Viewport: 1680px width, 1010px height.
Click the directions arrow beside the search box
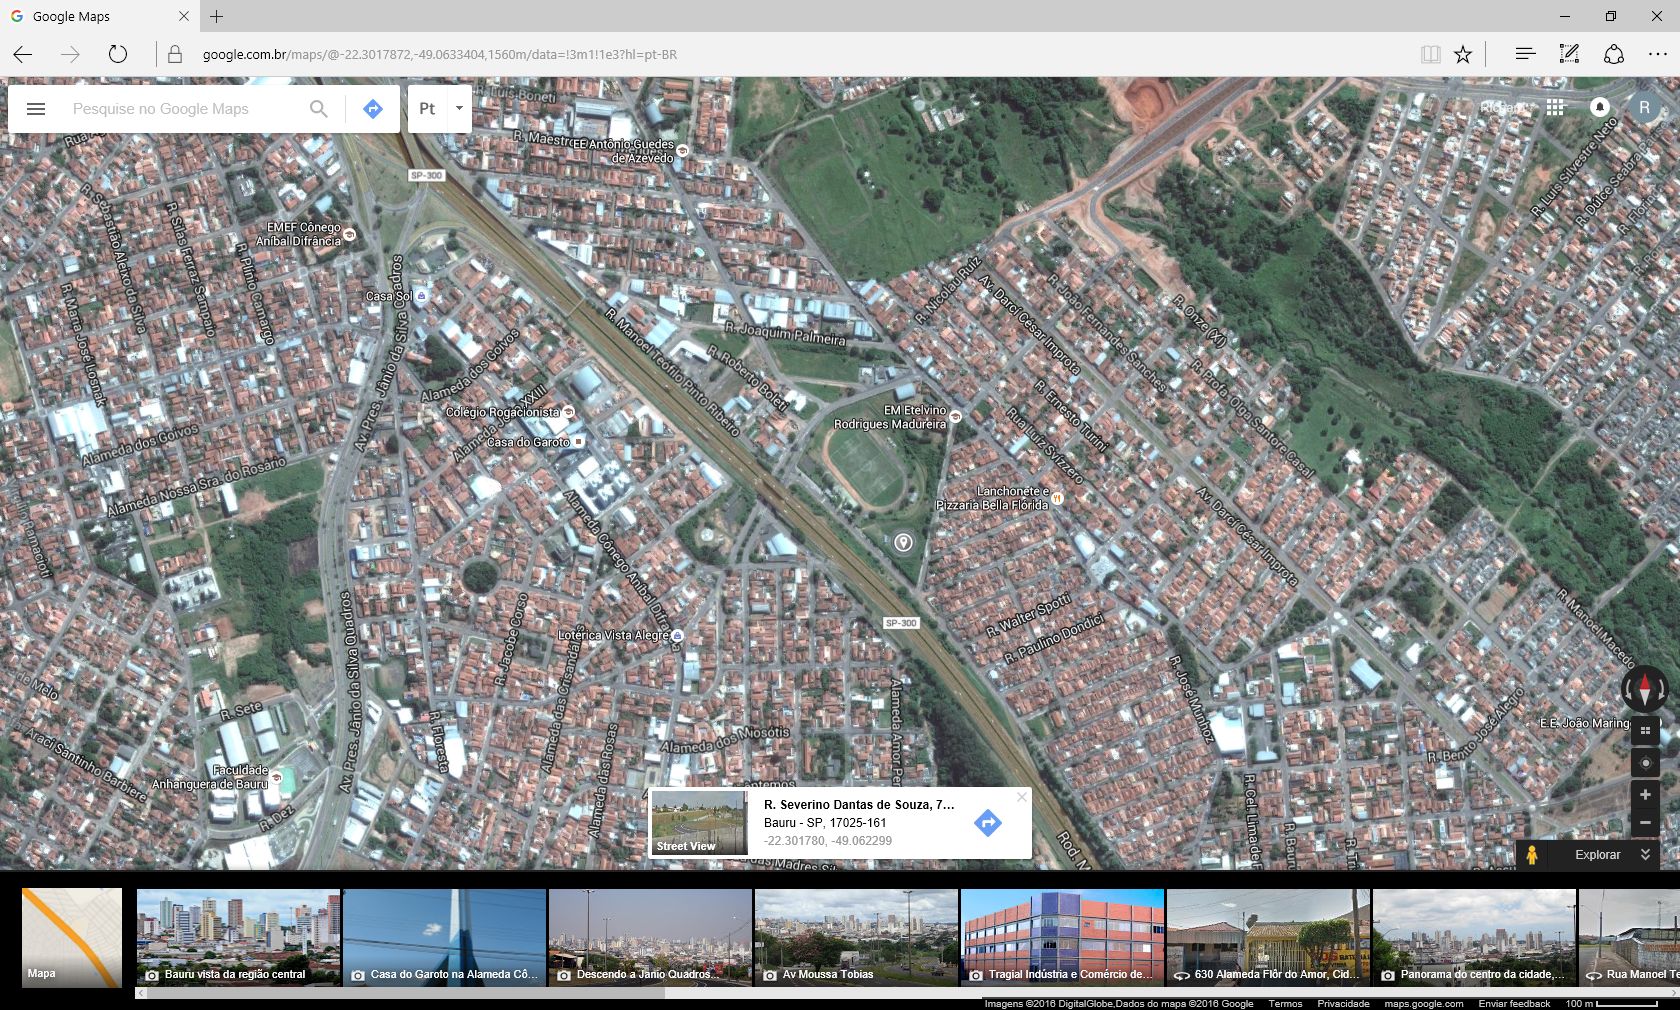click(x=373, y=109)
